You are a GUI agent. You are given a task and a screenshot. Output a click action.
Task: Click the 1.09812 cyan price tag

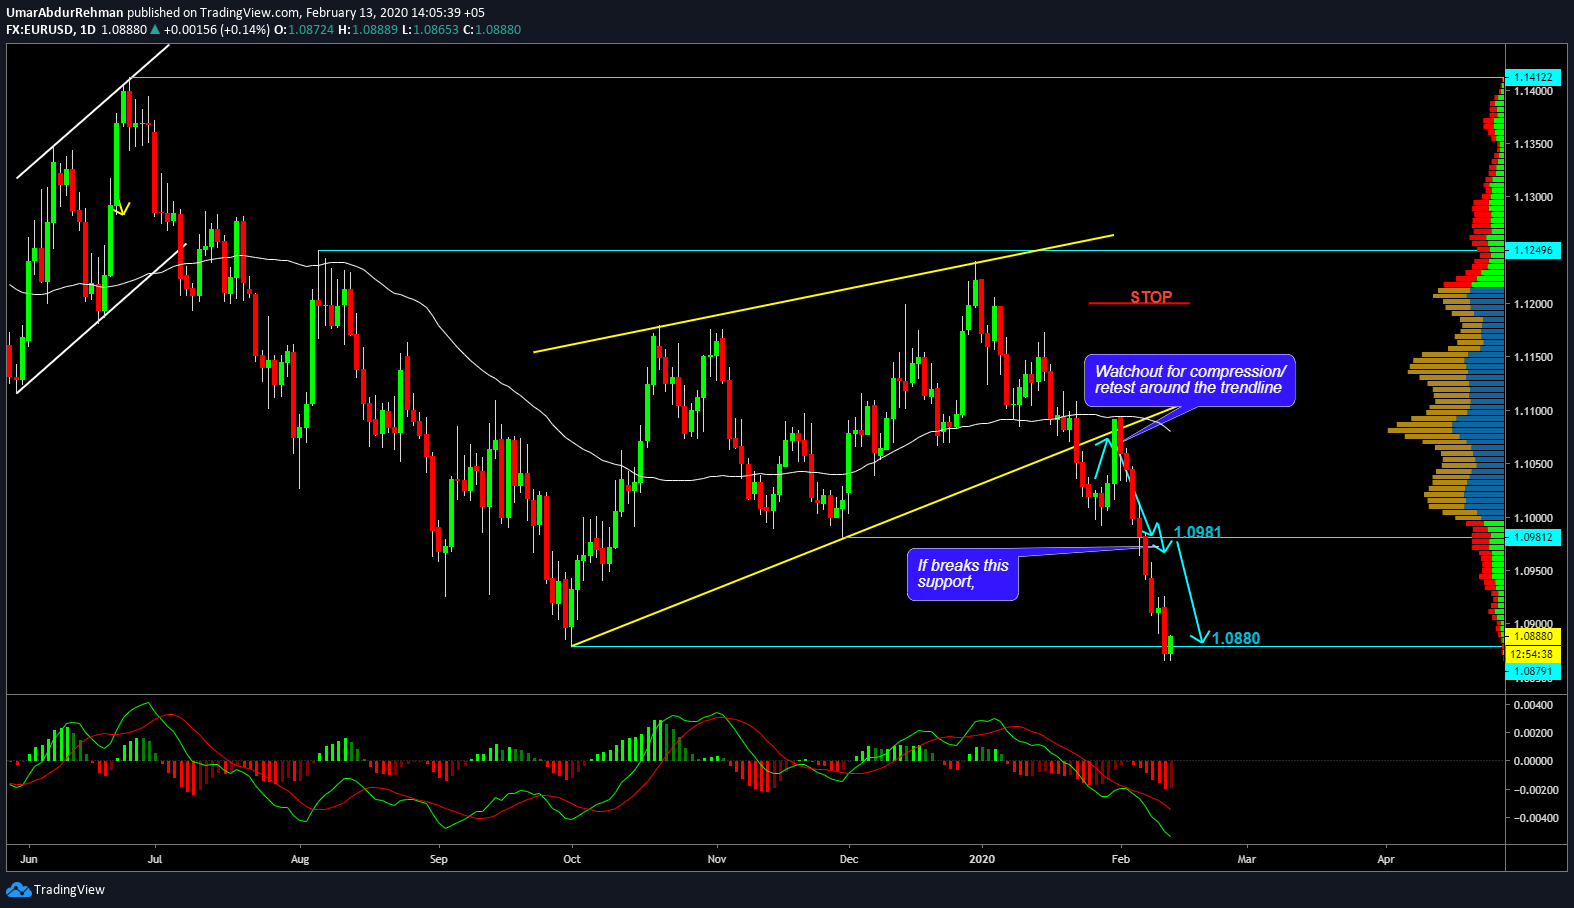[1532, 537]
